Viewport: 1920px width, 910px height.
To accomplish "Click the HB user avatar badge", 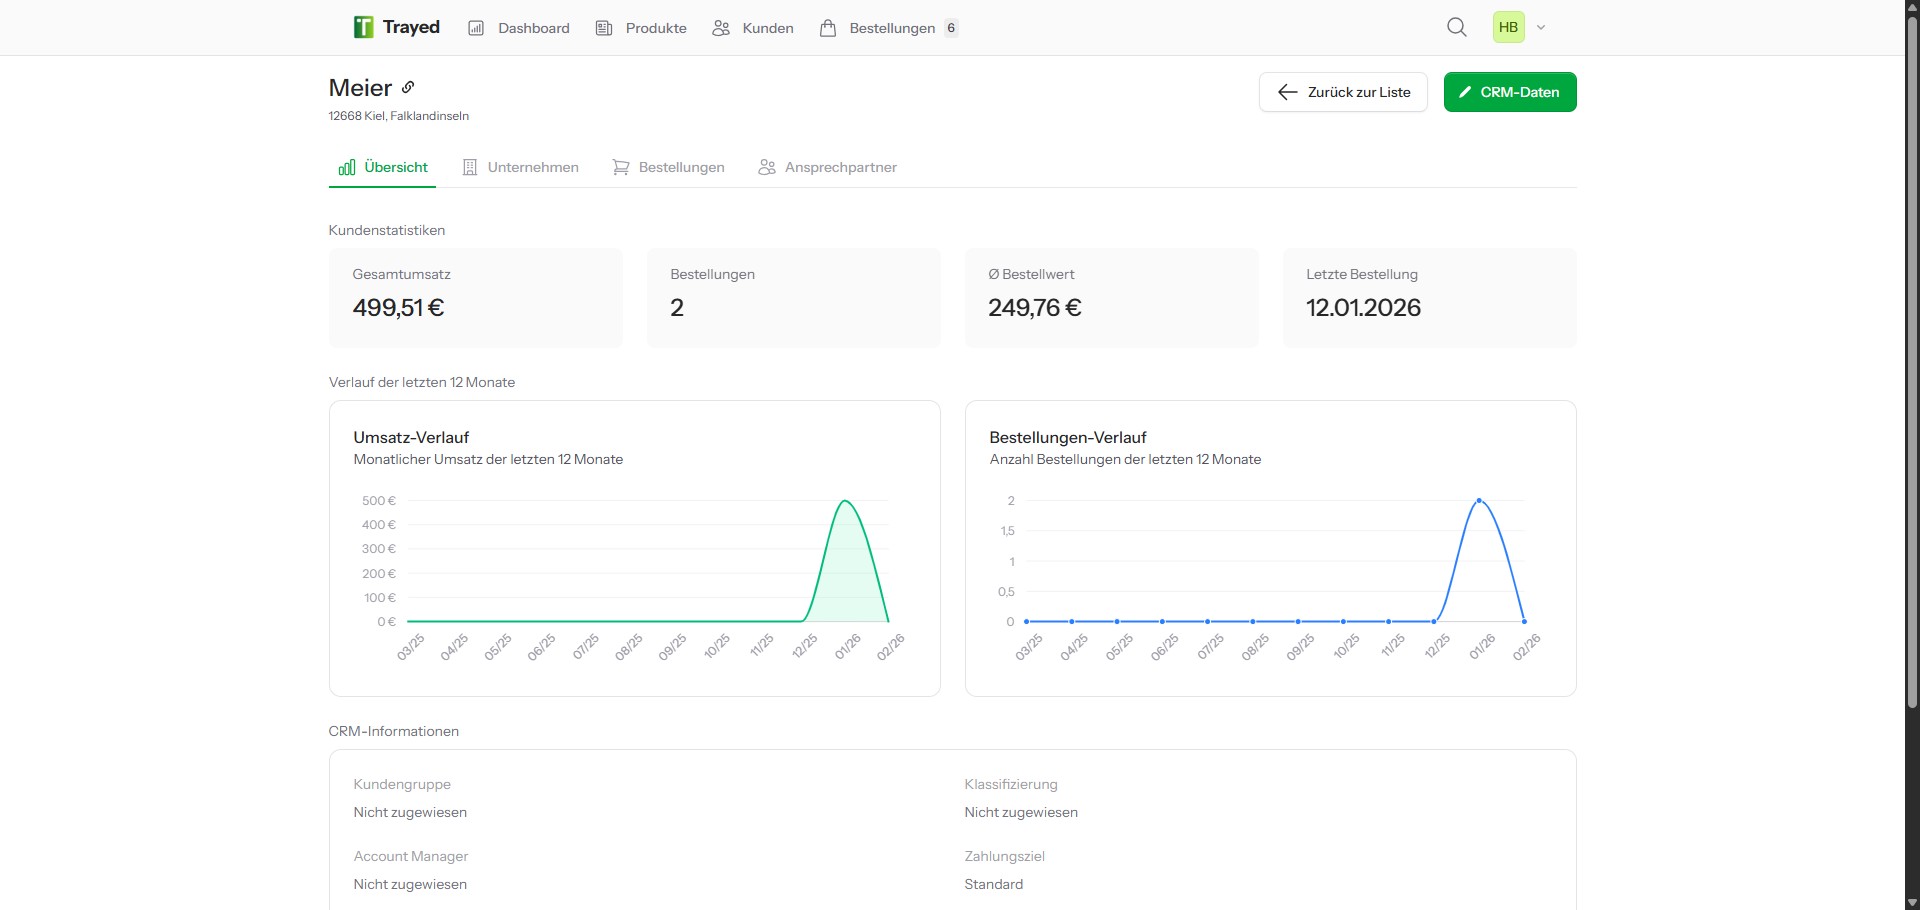I will (1509, 27).
